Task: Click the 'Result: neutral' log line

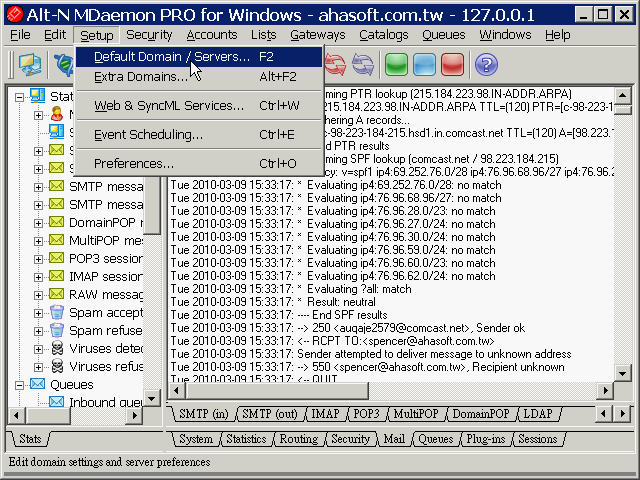Action: click(x=273, y=302)
